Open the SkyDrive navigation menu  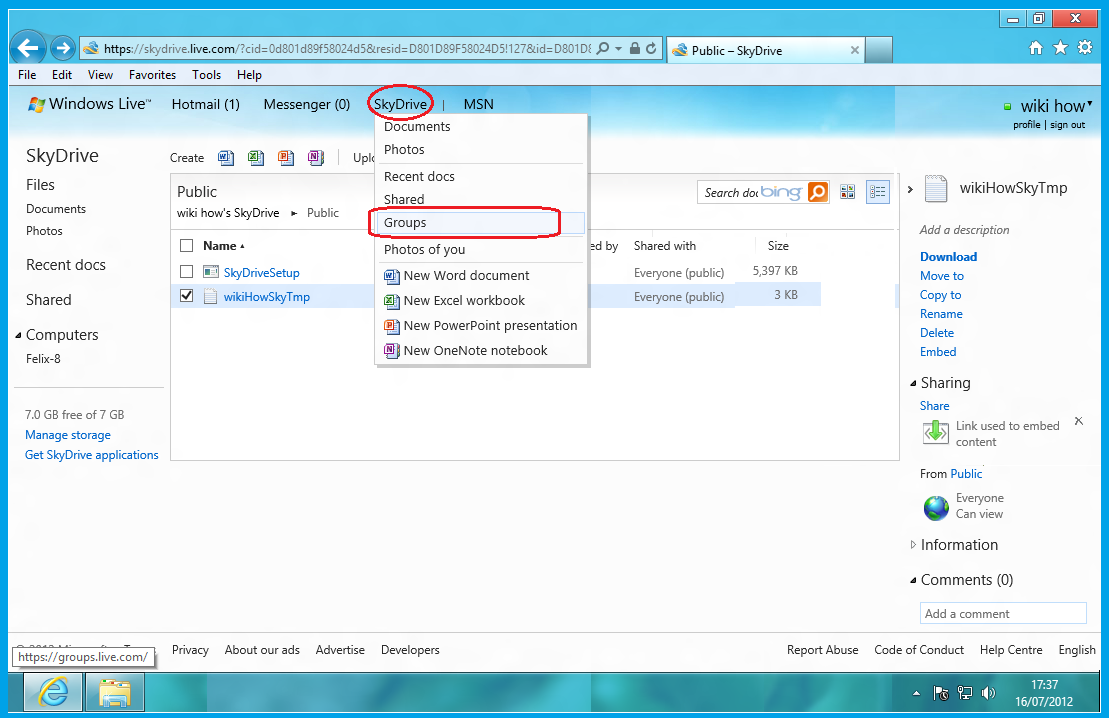click(x=400, y=104)
